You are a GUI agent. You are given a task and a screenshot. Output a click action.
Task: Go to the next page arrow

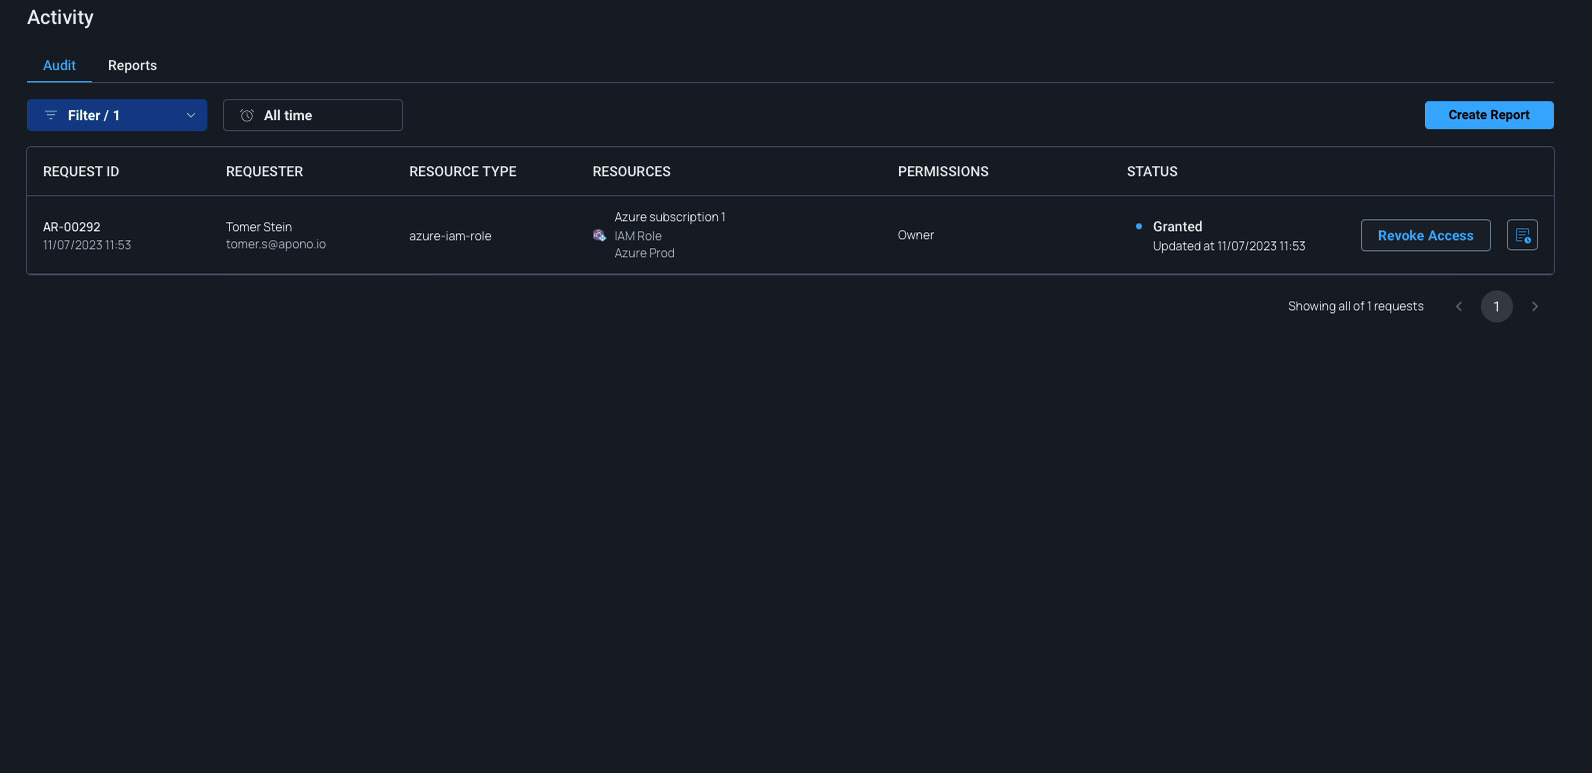pyautogui.click(x=1534, y=306)
